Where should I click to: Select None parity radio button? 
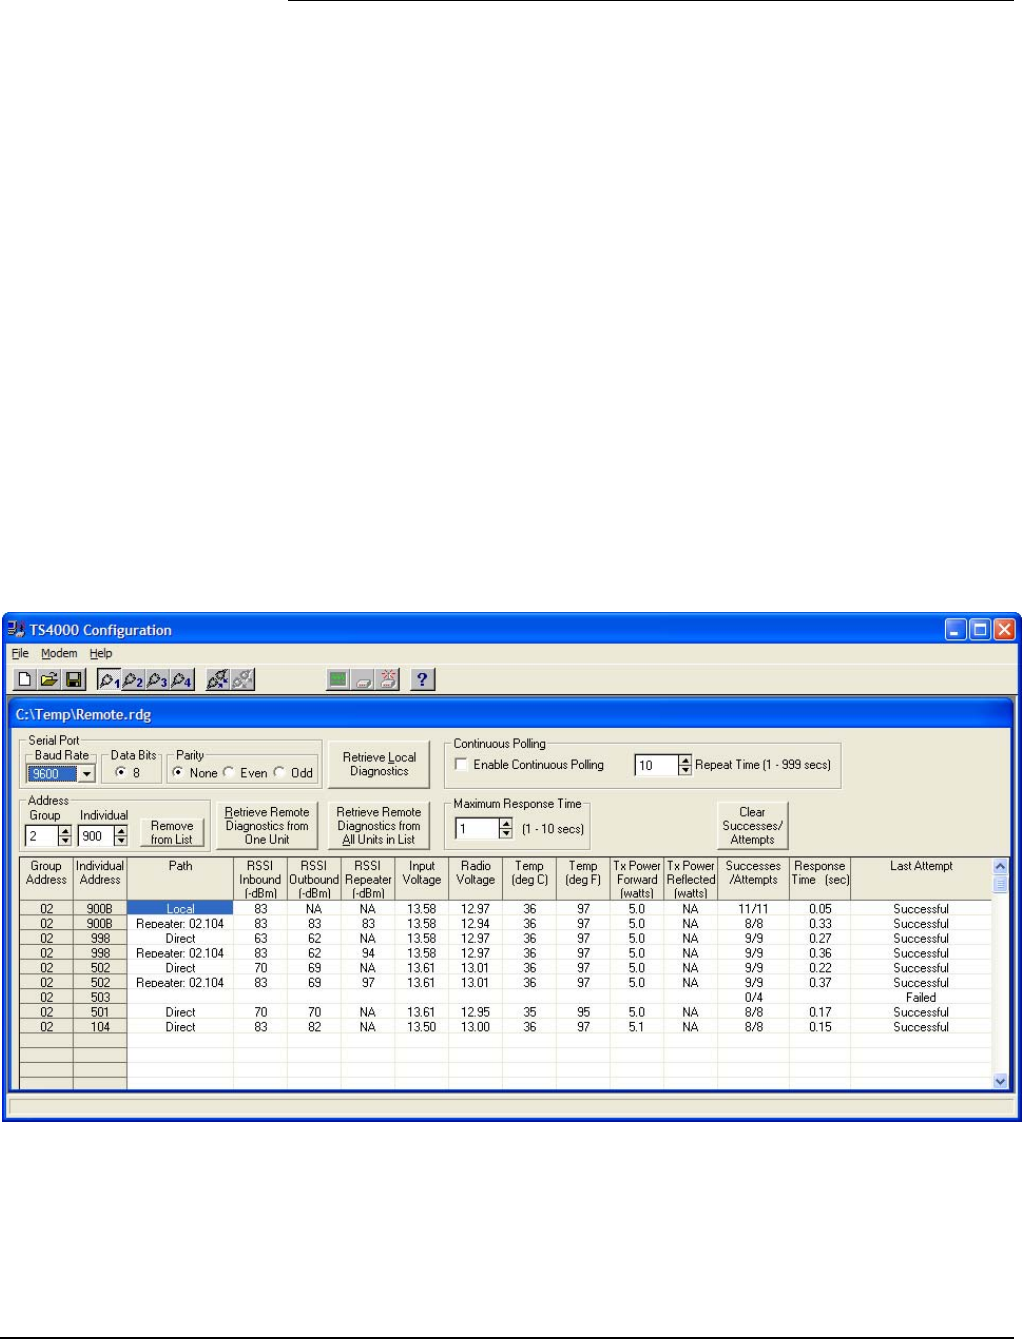point(179,773)
